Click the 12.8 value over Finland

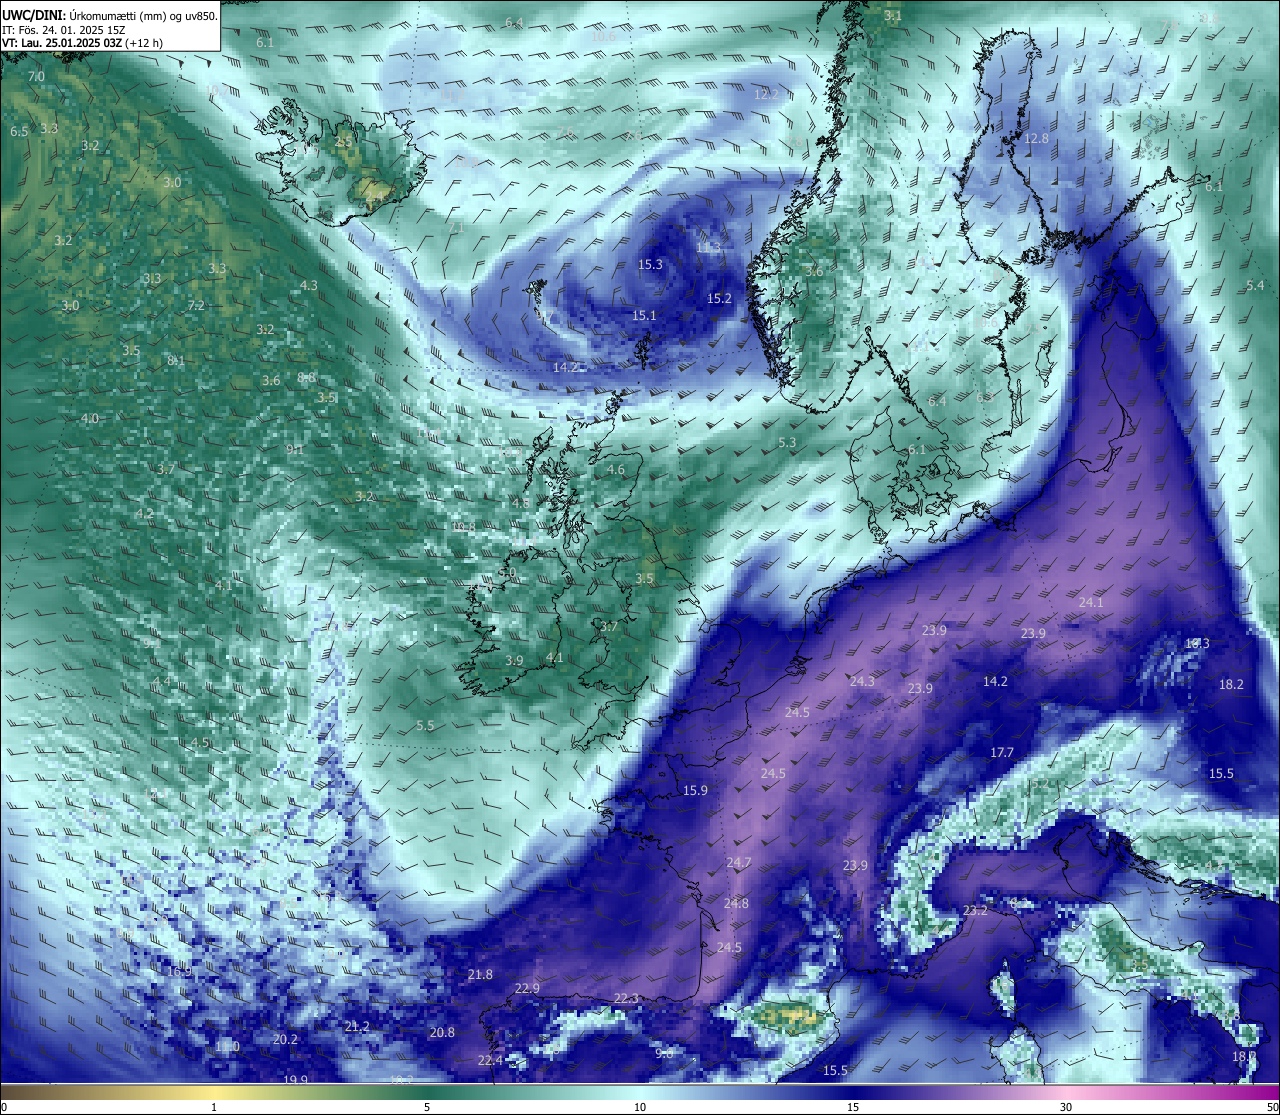[x=1037, y=139]
